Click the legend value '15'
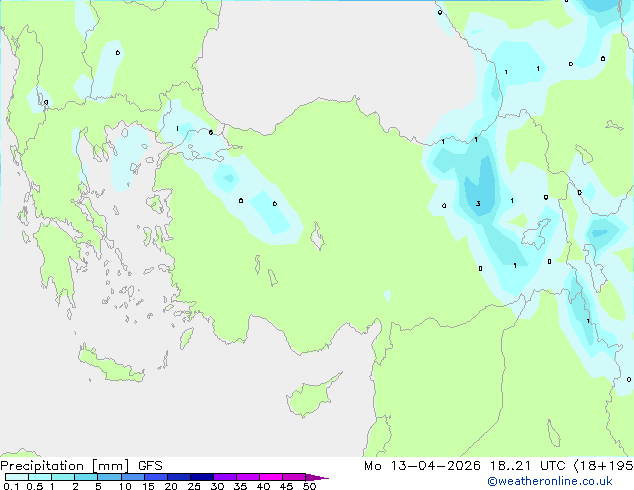The image size is (634, 490). [148, 486]
